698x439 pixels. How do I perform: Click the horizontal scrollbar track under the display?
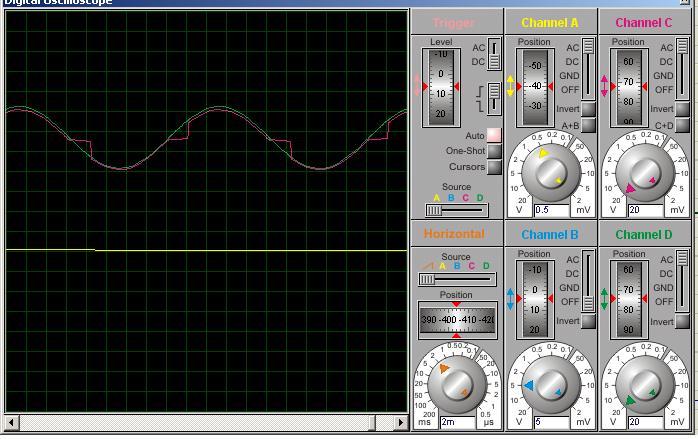tap(206, 422)
